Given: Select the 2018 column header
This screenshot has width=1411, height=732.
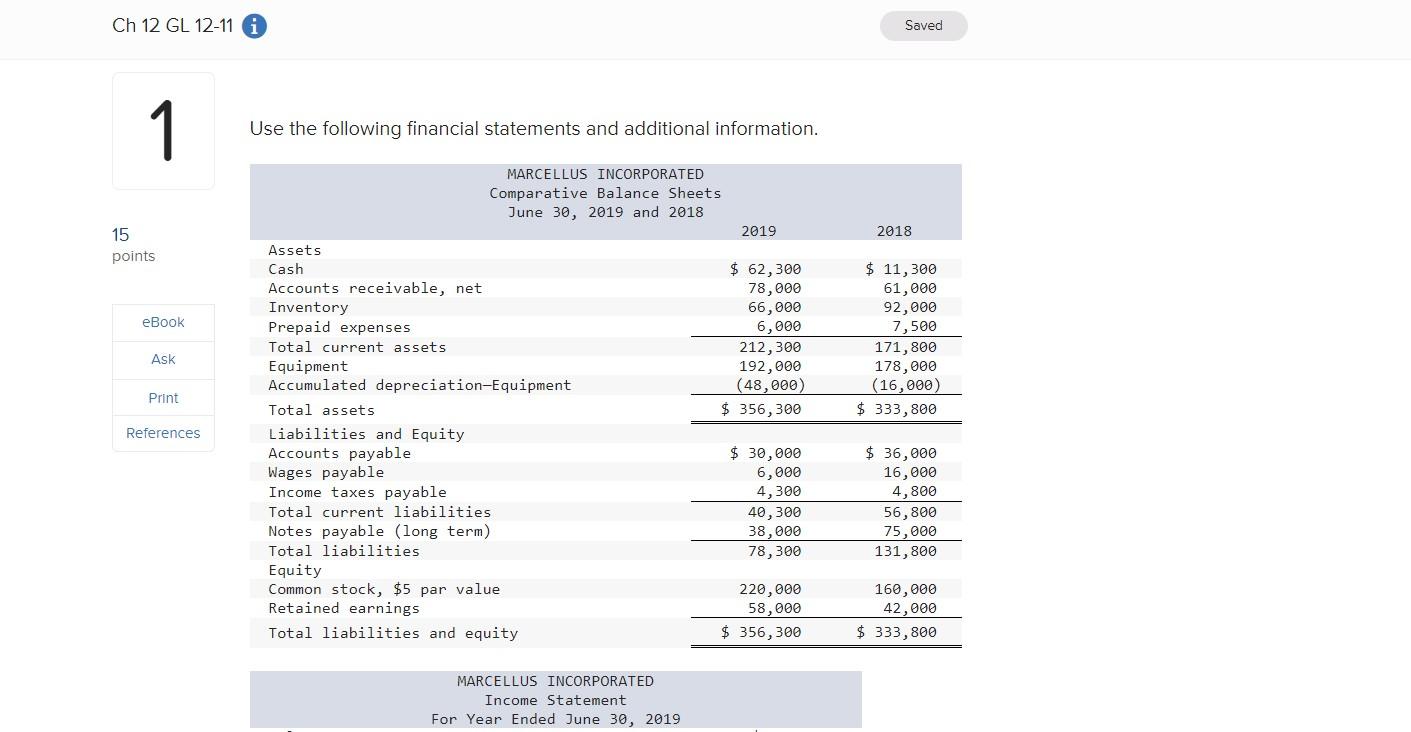Looking at the screenshot, I should (x=893, y=230).
